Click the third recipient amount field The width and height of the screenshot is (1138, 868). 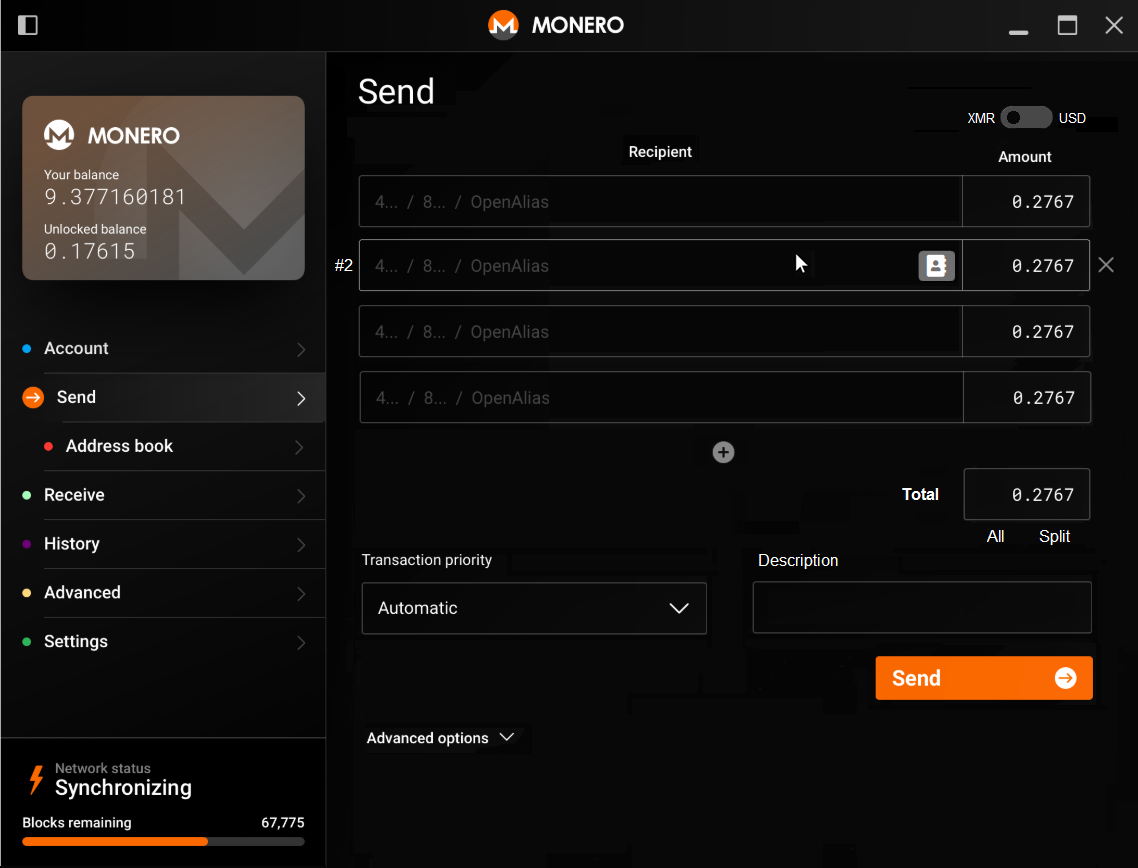tap(1026, 331)
